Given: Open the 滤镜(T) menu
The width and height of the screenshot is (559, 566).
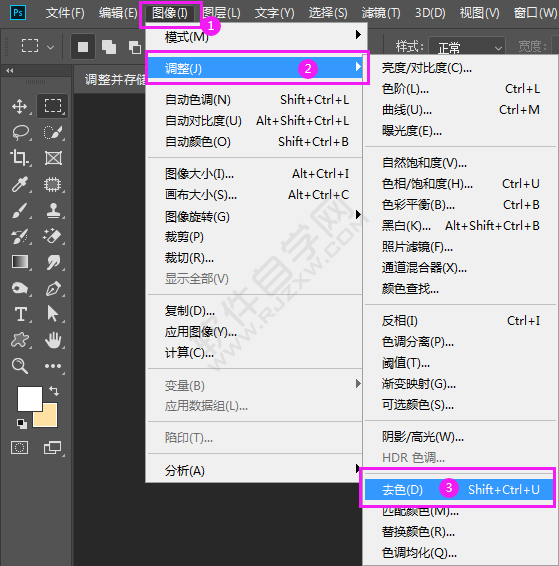Looking at the screenshot, I should 381,14.
